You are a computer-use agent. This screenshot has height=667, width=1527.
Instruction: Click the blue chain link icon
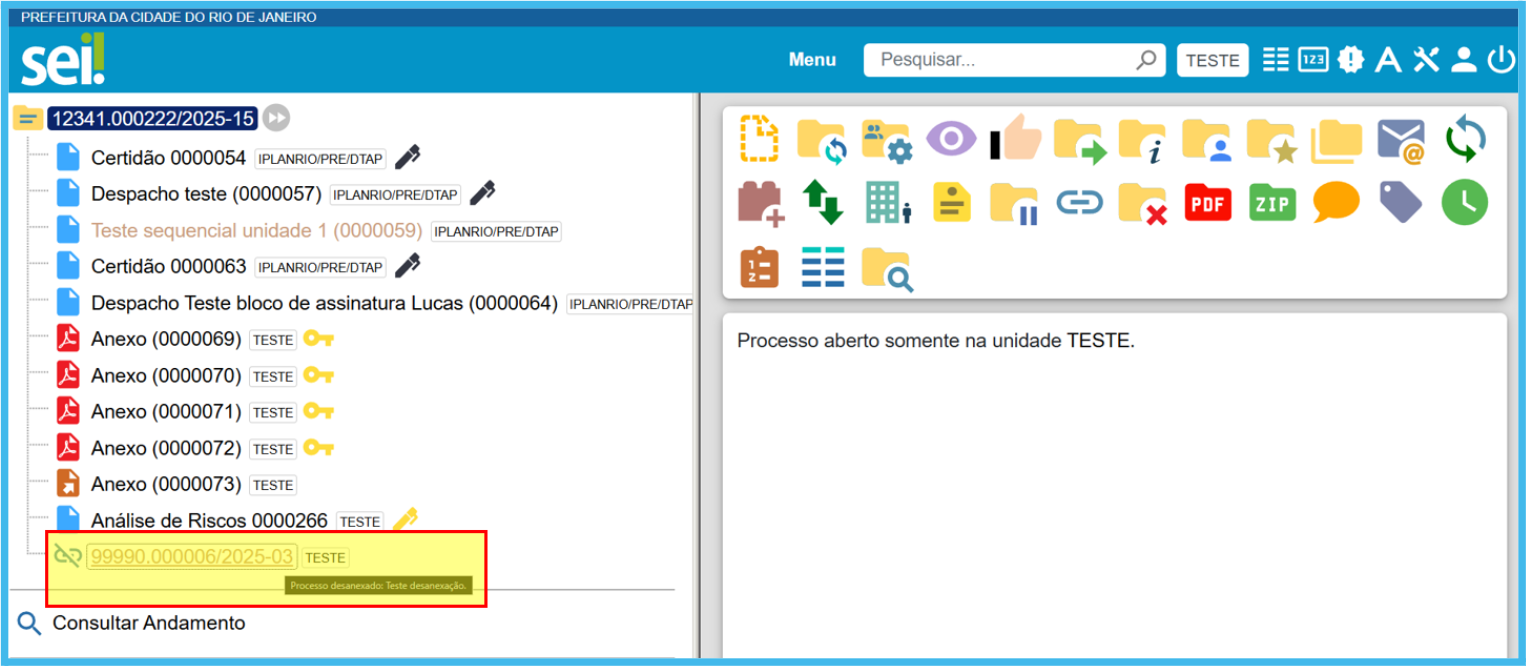coord(1080,203)
